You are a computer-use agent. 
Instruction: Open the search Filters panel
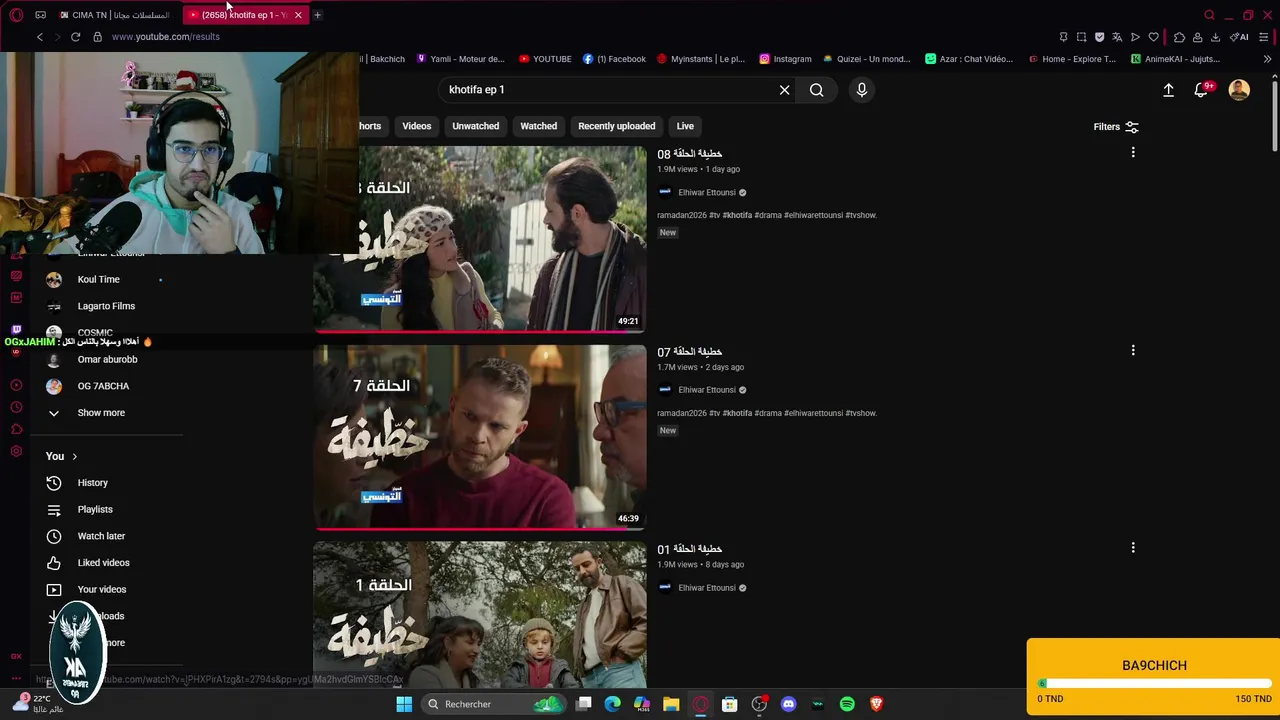1116,127
